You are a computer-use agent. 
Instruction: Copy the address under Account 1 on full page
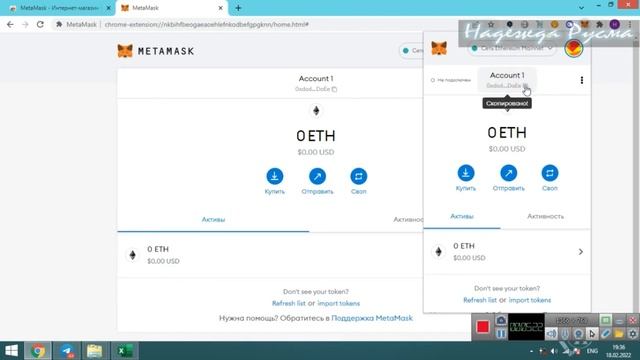tap(316, 89)
